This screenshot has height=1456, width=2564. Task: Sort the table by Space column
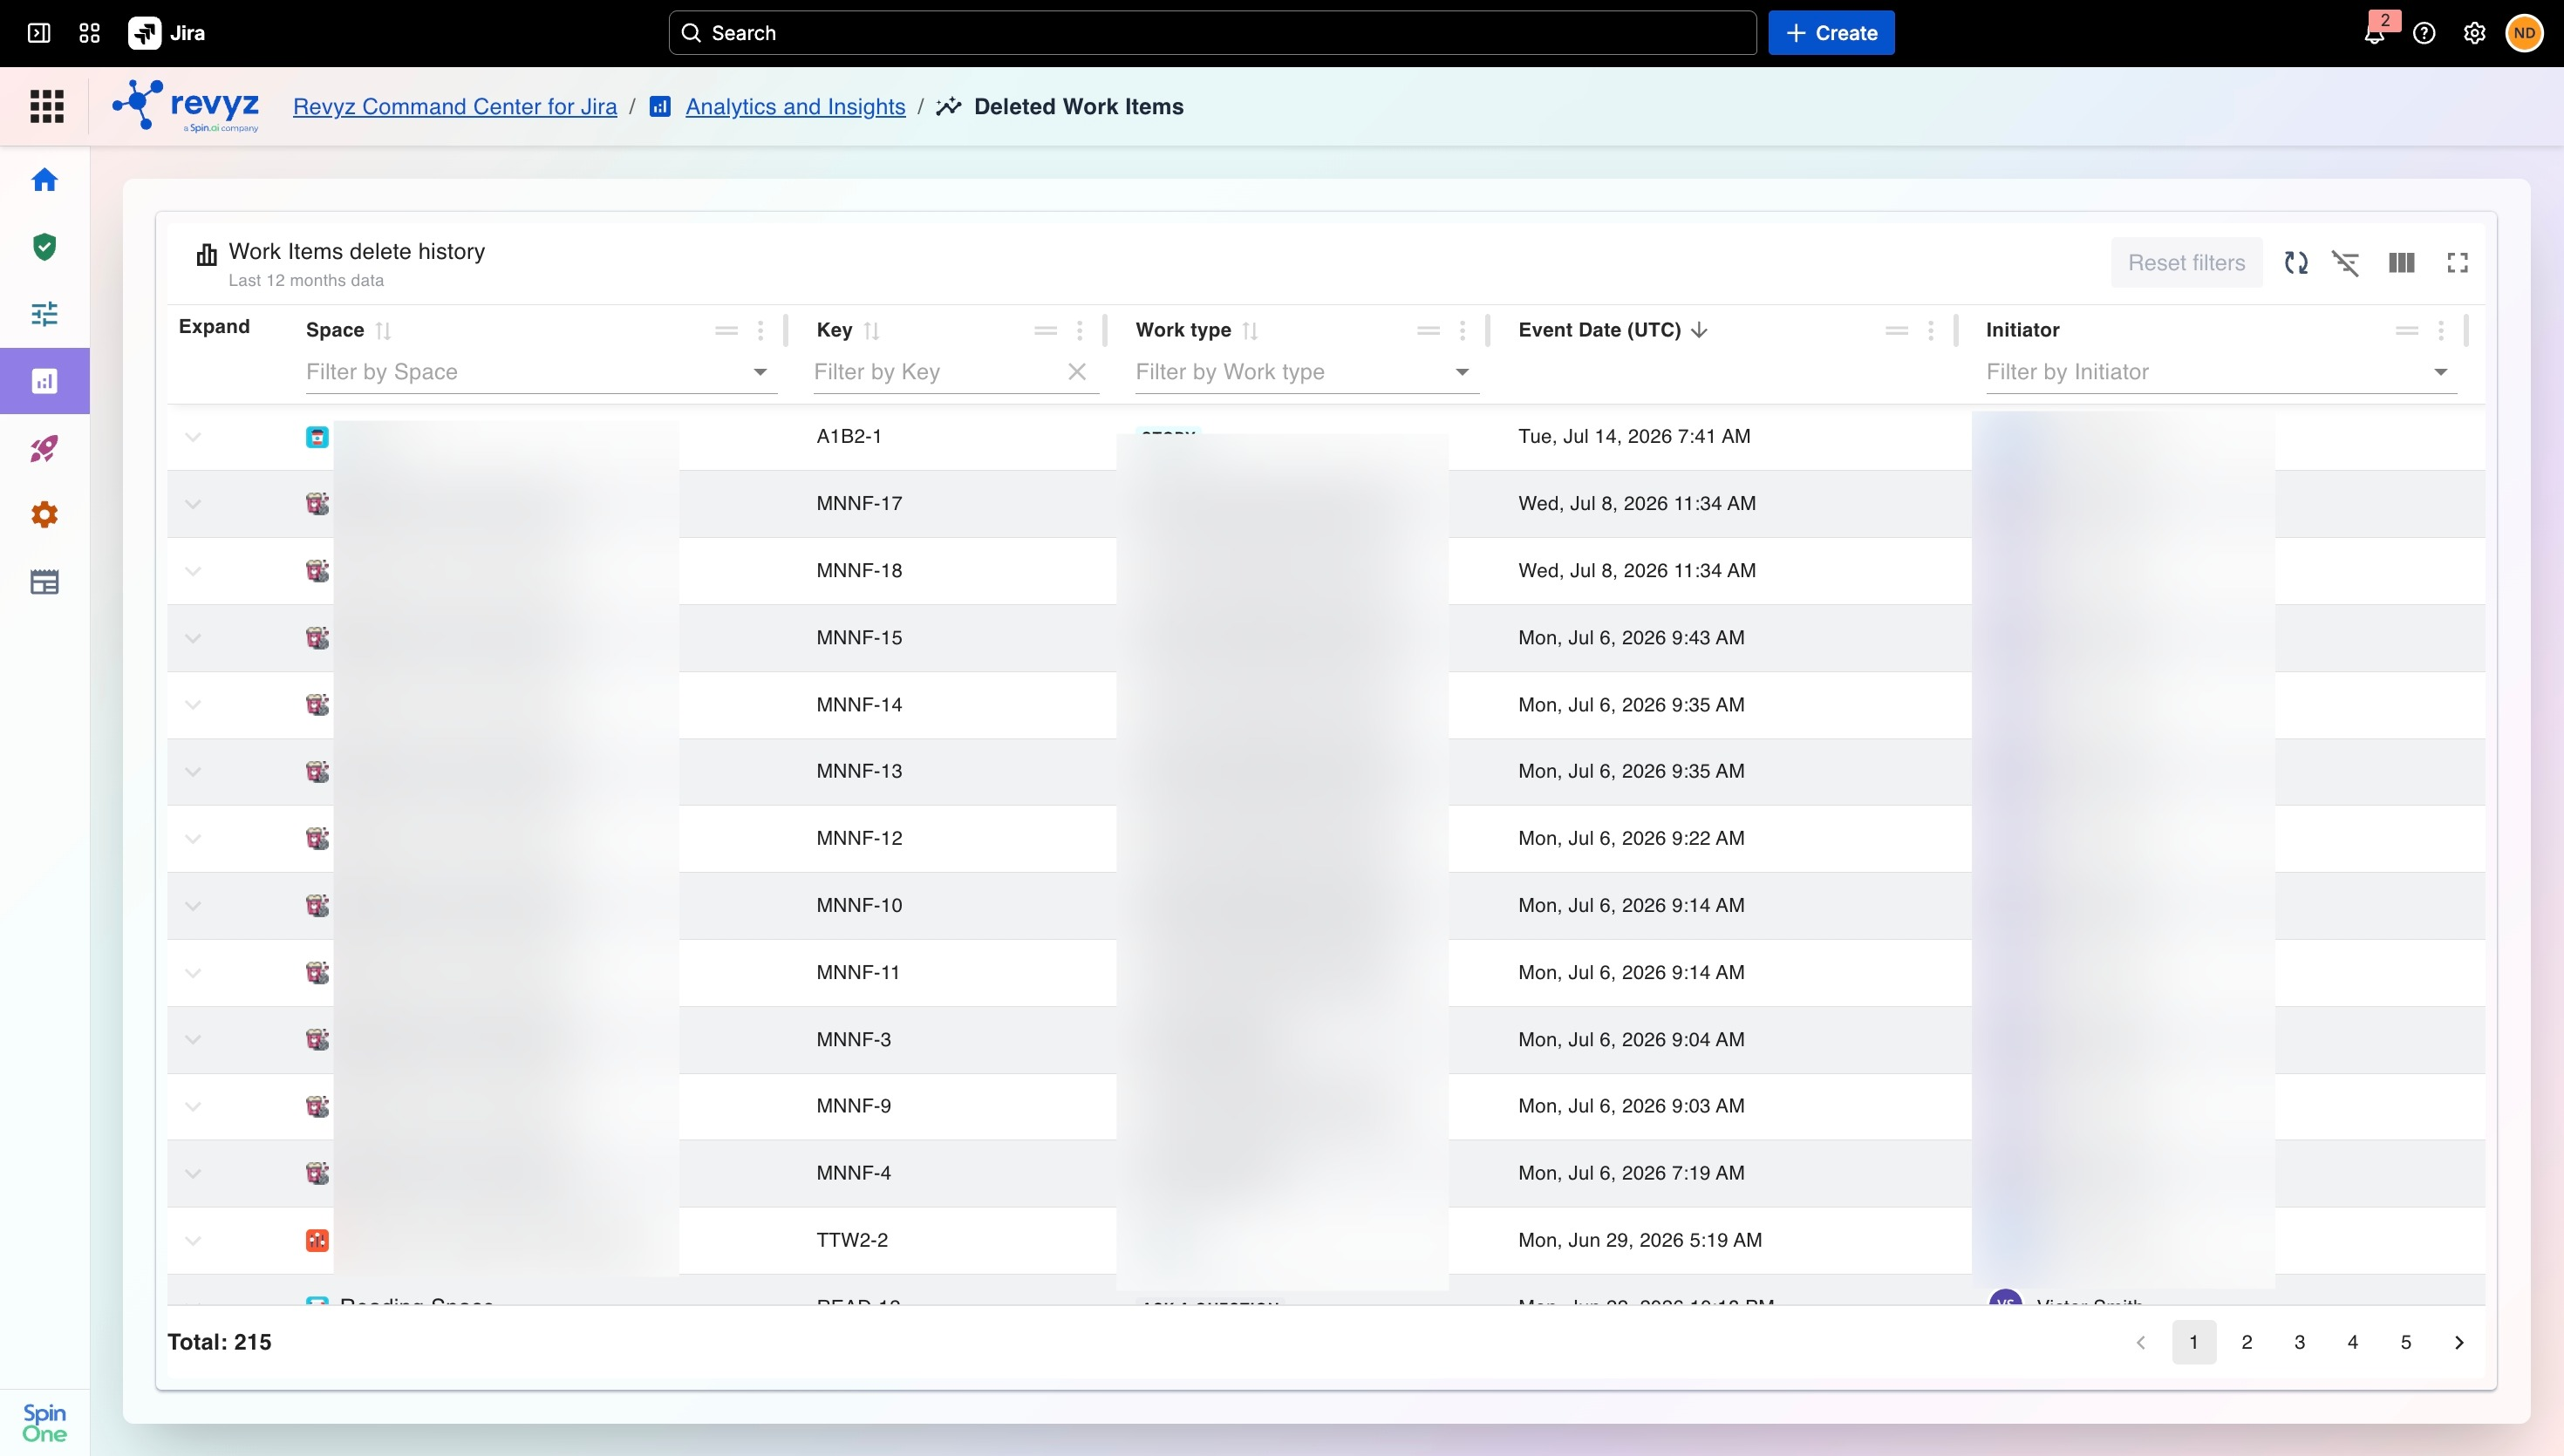383,331
